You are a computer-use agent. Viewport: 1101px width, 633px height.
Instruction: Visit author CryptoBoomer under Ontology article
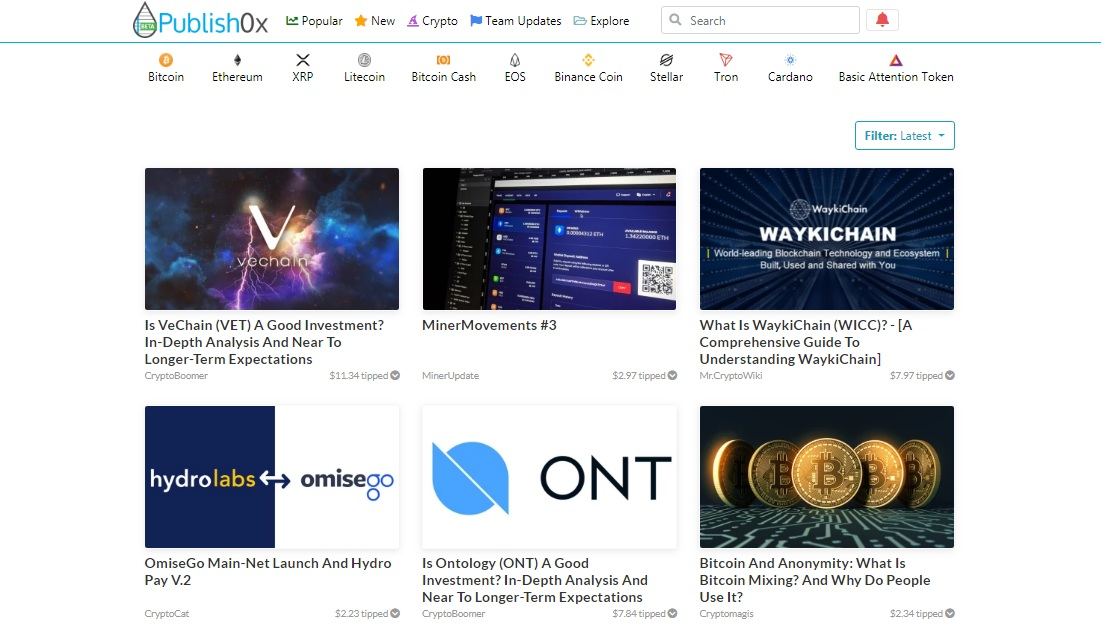[x=454, y=614]
